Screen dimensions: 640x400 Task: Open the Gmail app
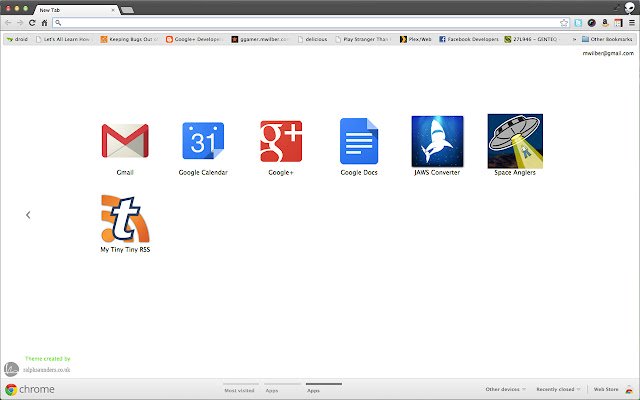coord(125,141)
